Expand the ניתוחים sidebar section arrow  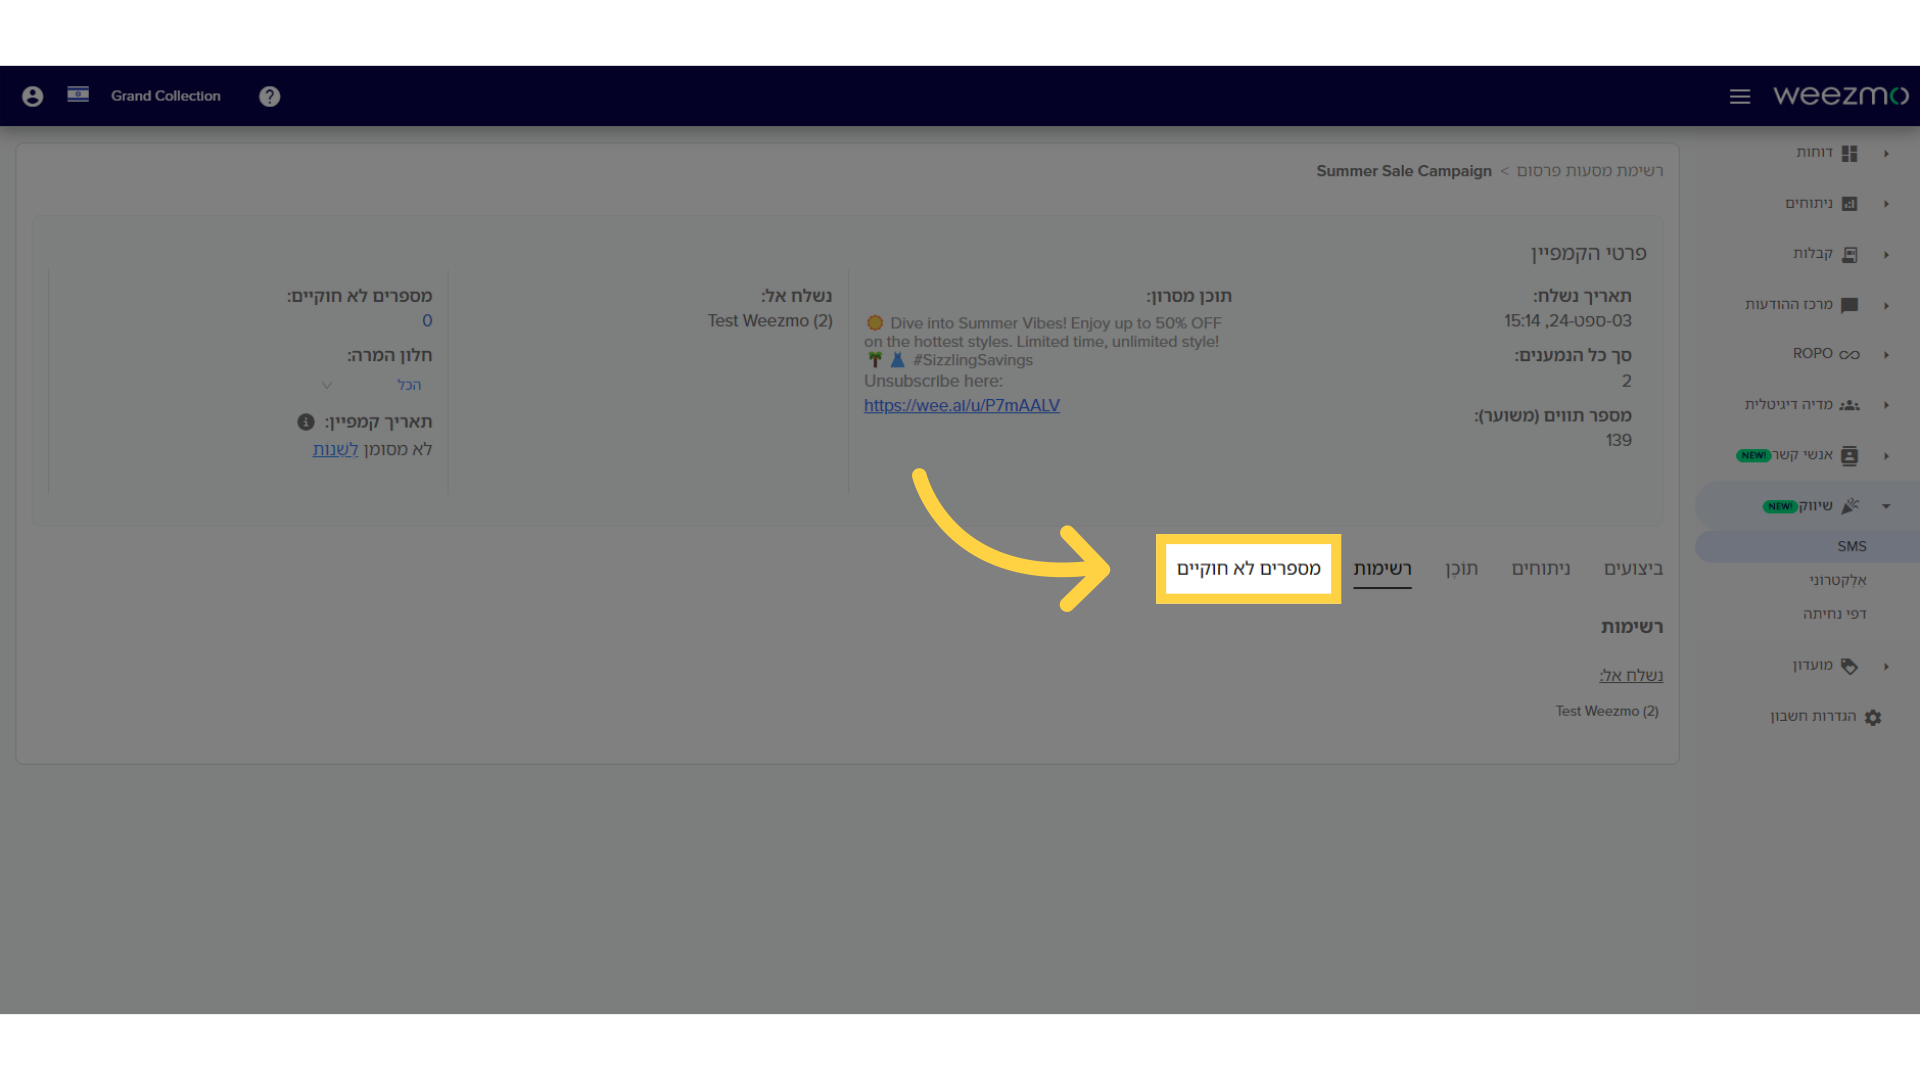1886,204
